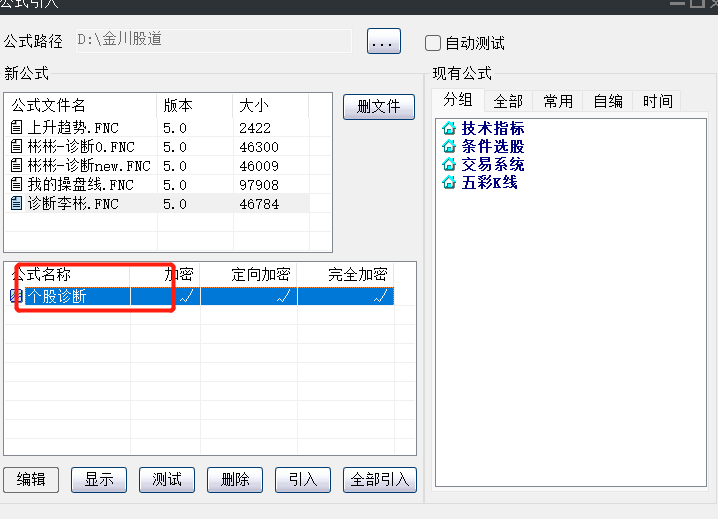
Task: Click the file icon beside 彬彬-诊断0.FNC
Action: click(x=16, y=146)
